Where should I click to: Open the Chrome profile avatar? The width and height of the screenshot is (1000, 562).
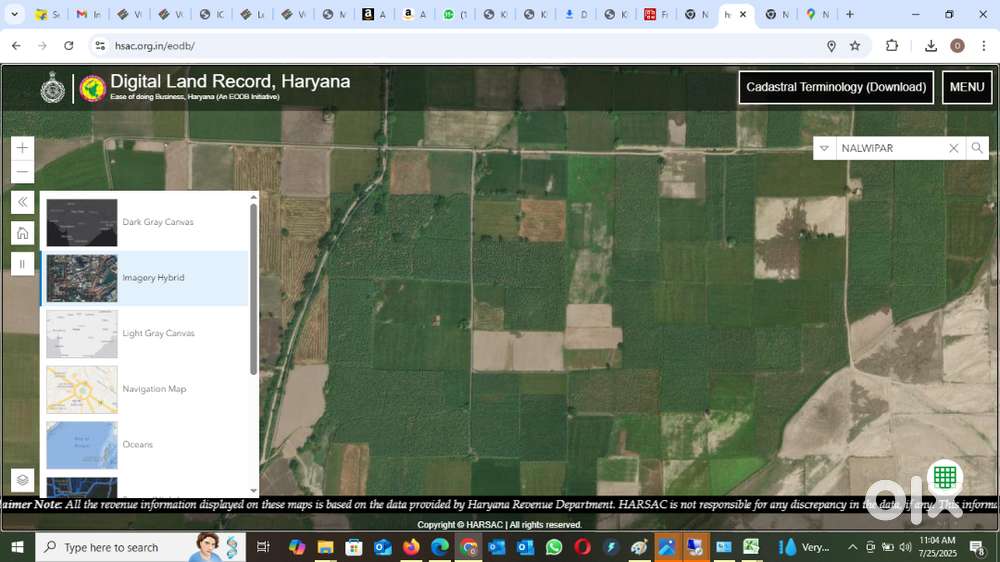[957, 46]
